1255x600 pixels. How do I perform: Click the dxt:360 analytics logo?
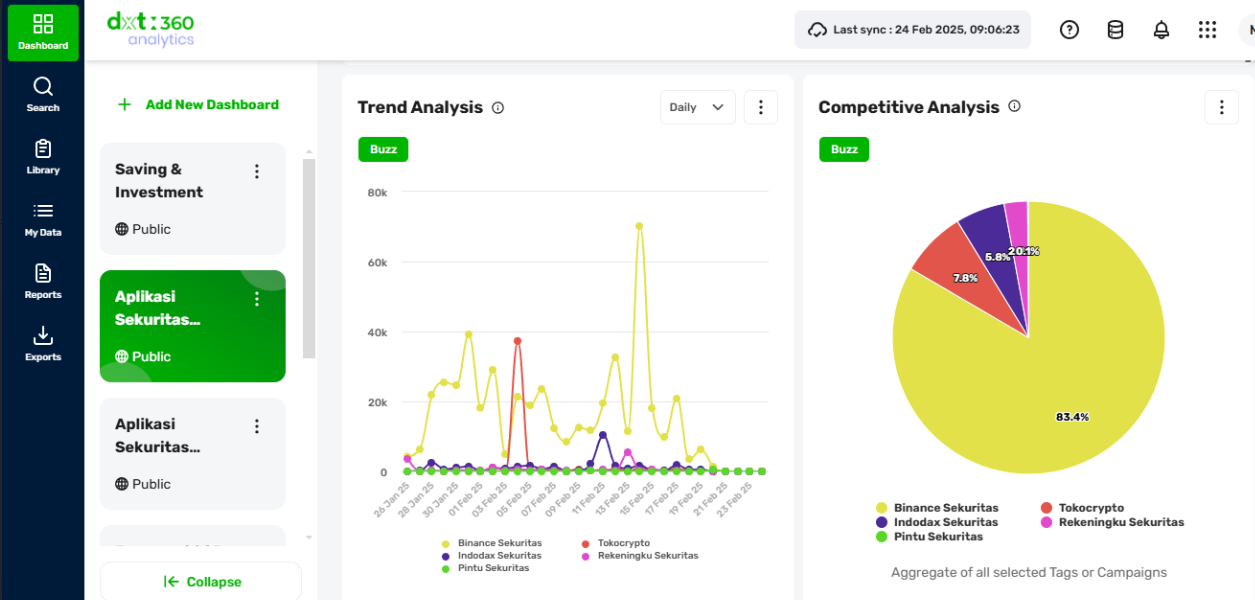click(x=151, y=29)
